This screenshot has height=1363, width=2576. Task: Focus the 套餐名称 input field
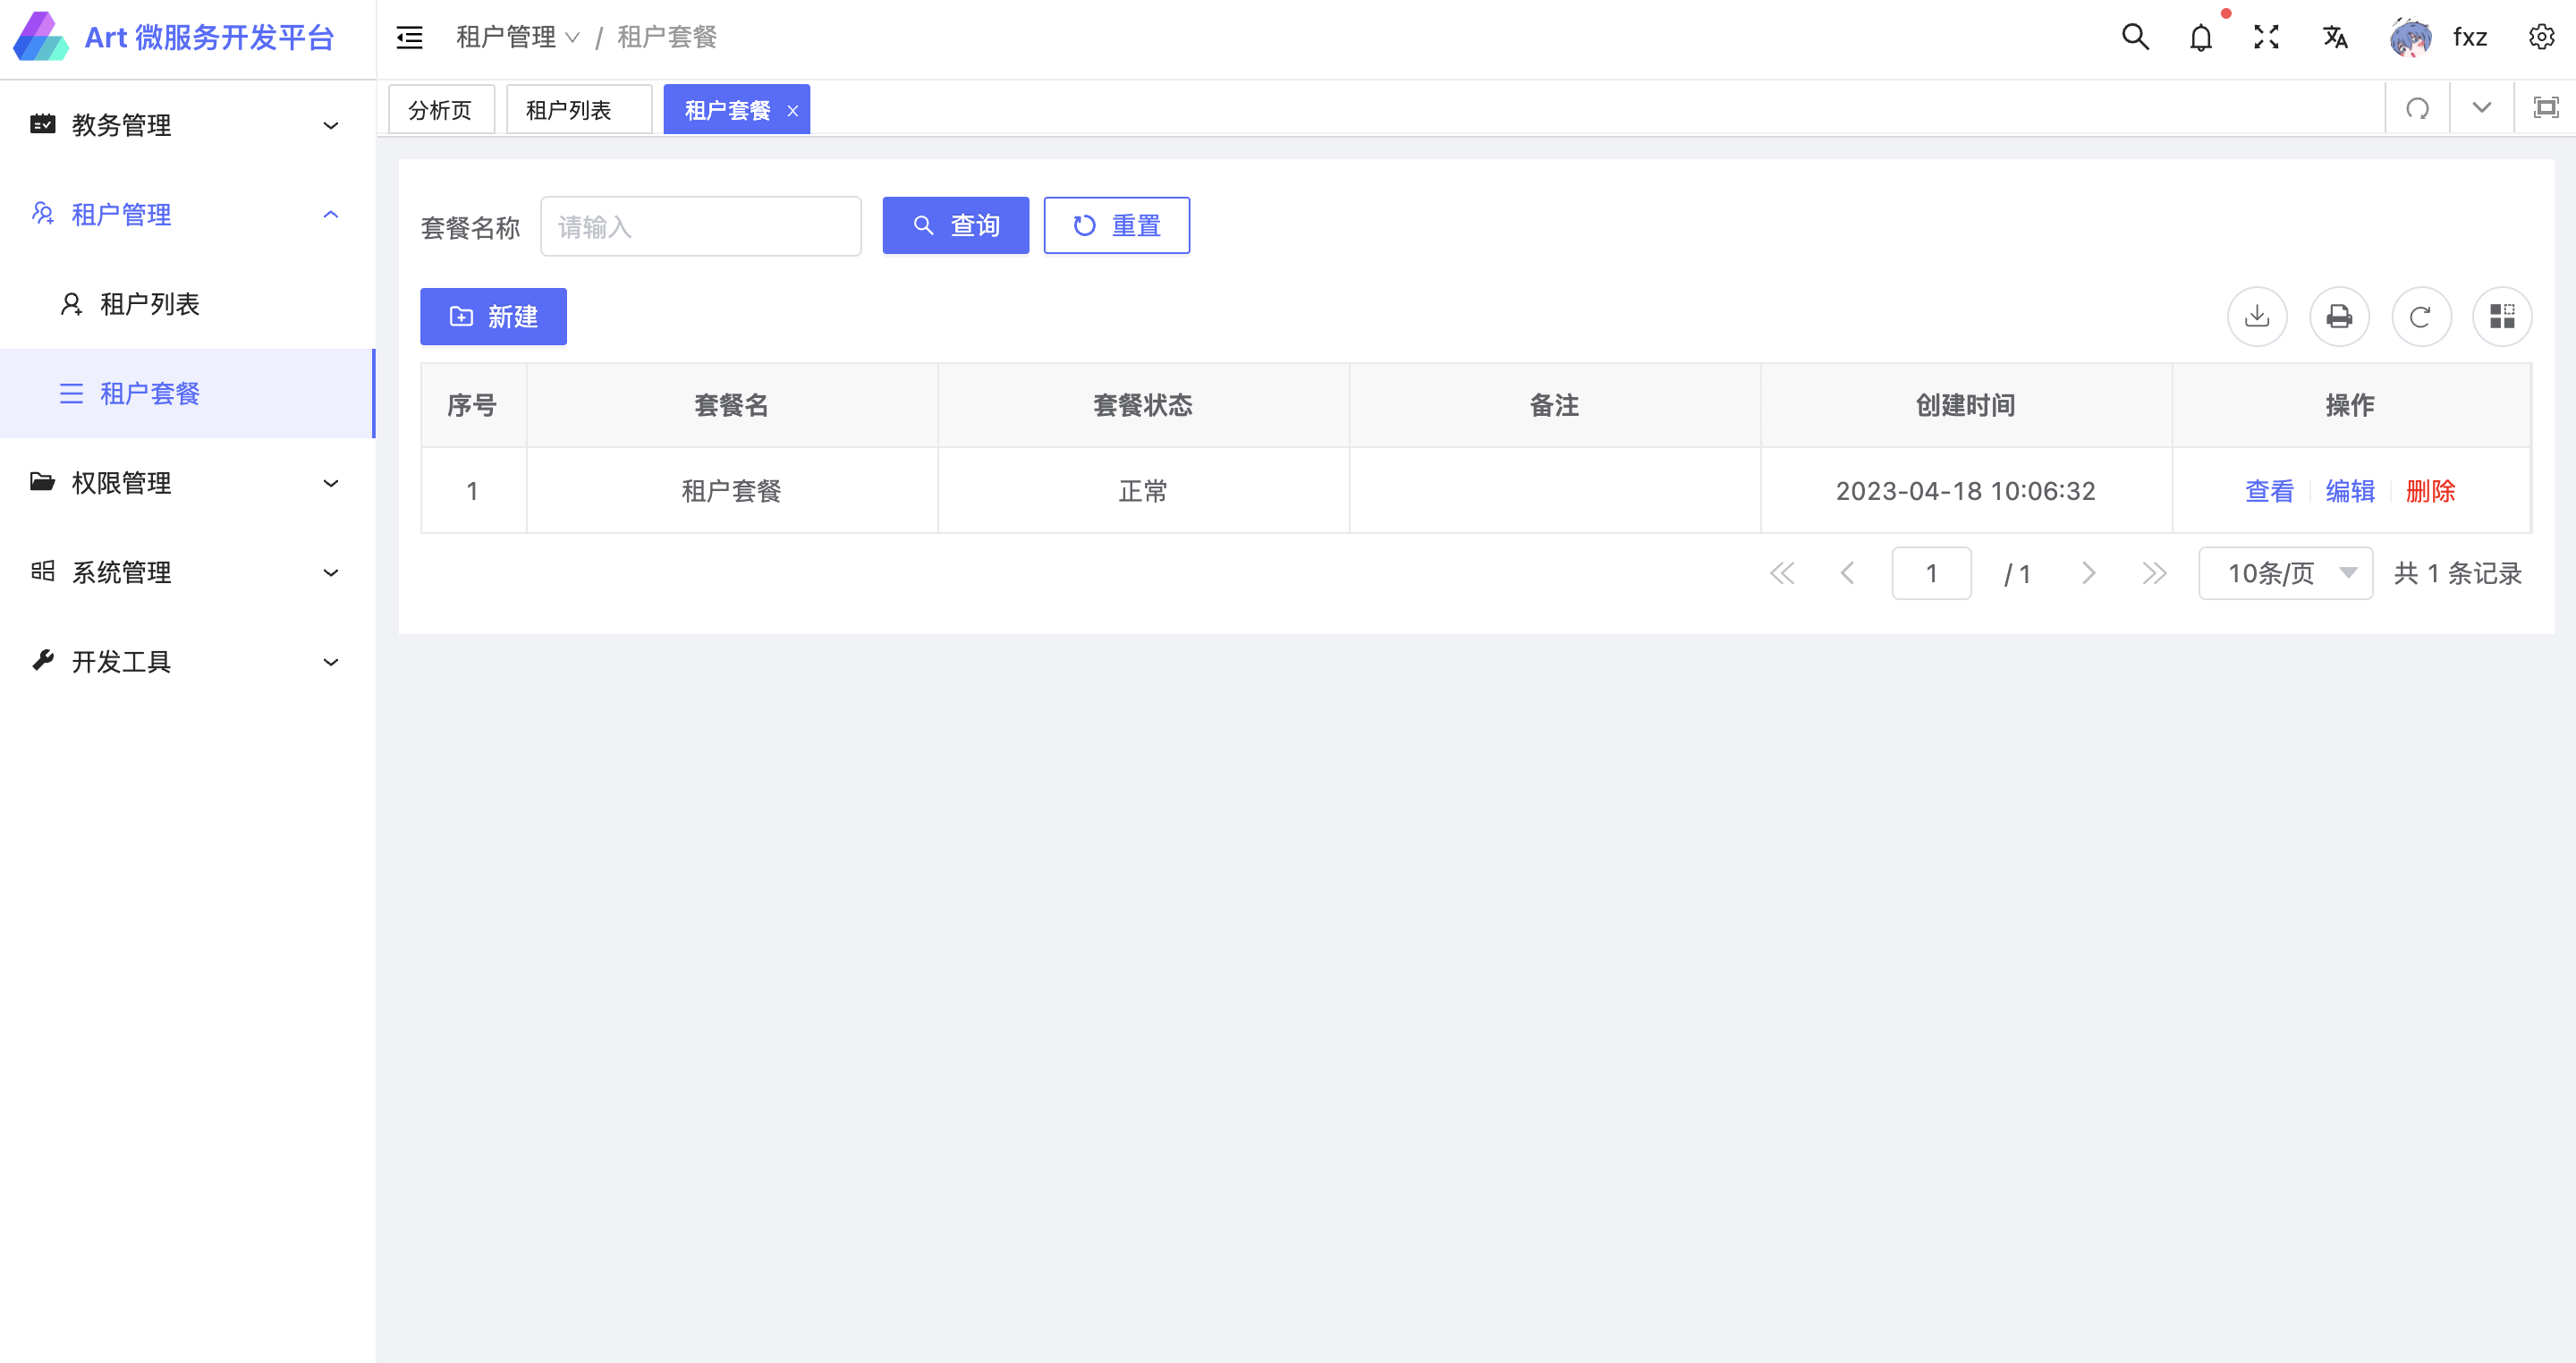[x=700, y=227]
